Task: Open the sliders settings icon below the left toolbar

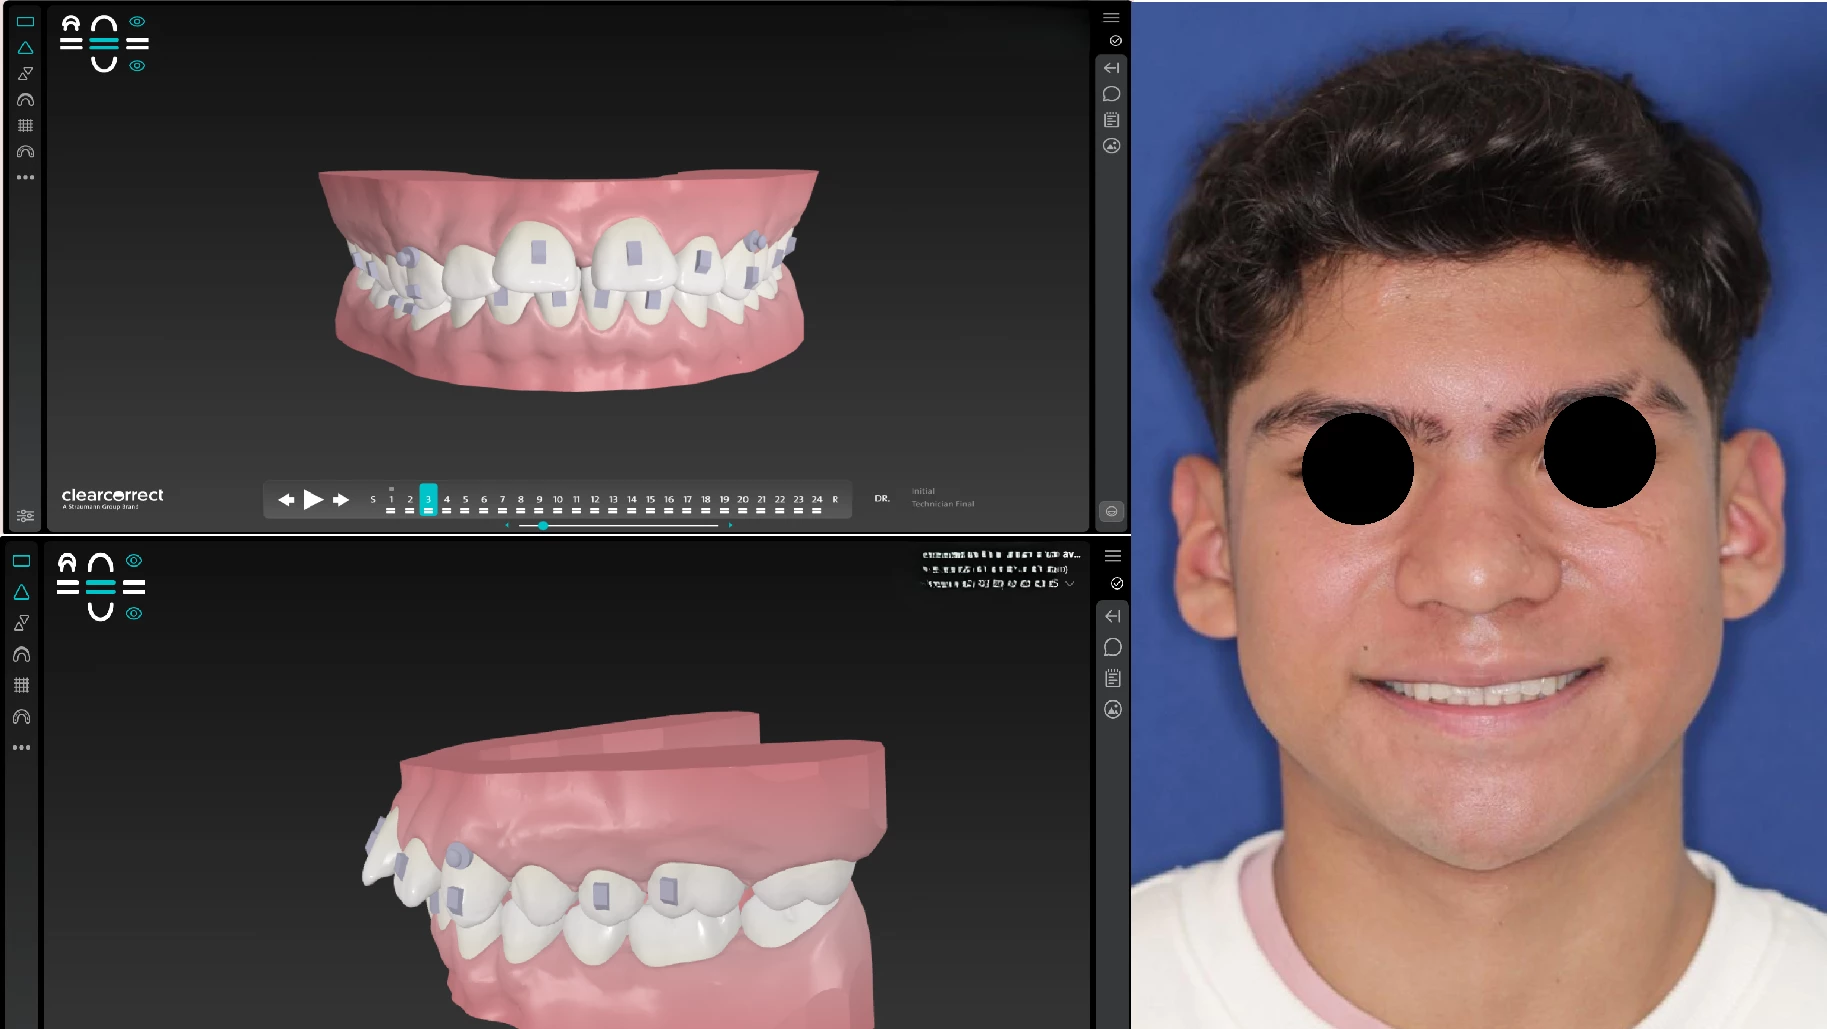Action: tap(25, 516)
